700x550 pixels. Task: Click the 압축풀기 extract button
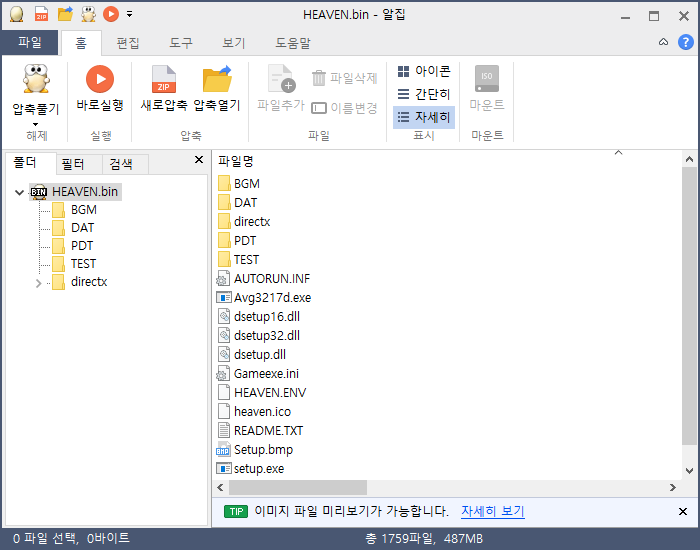(36, 89)
